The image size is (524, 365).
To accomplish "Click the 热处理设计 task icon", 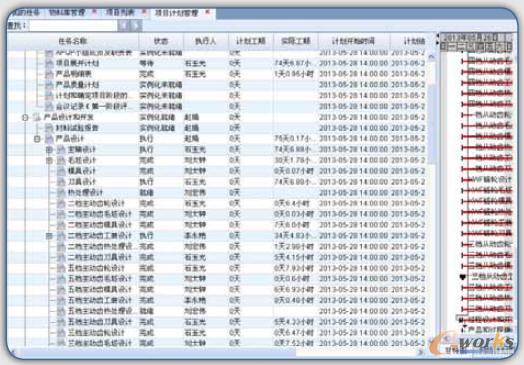I will pyautogui.click(x=61, y=193).
